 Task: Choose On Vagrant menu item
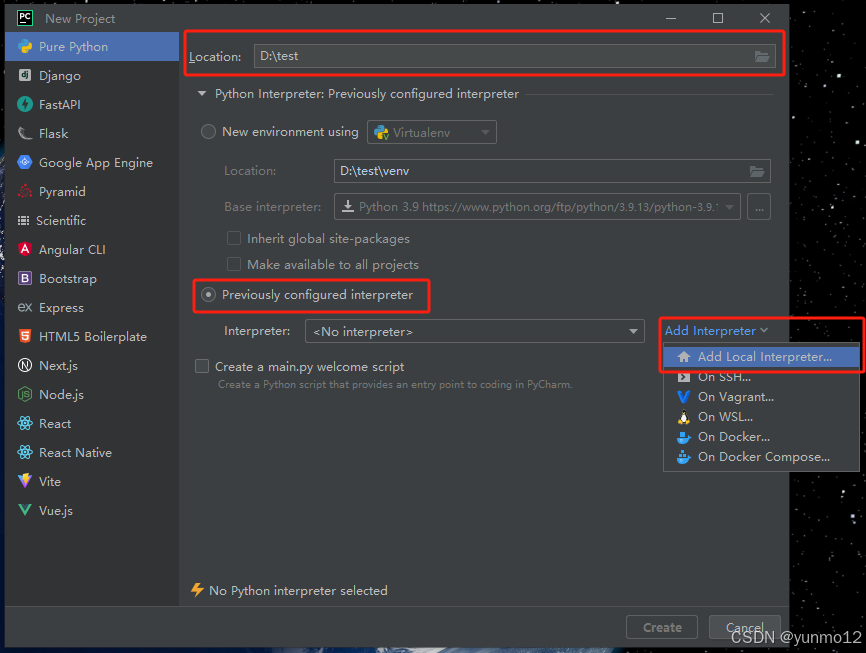coord(762,397)
